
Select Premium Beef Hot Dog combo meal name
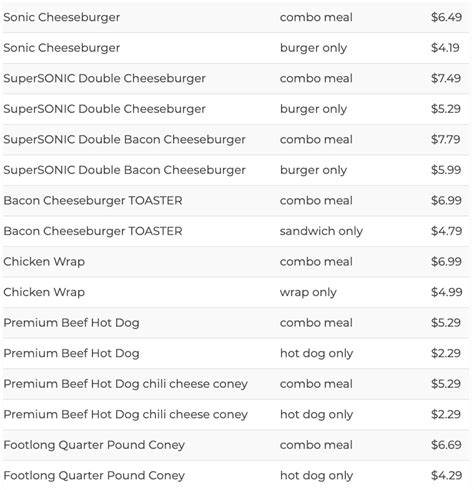pos(71,323)
